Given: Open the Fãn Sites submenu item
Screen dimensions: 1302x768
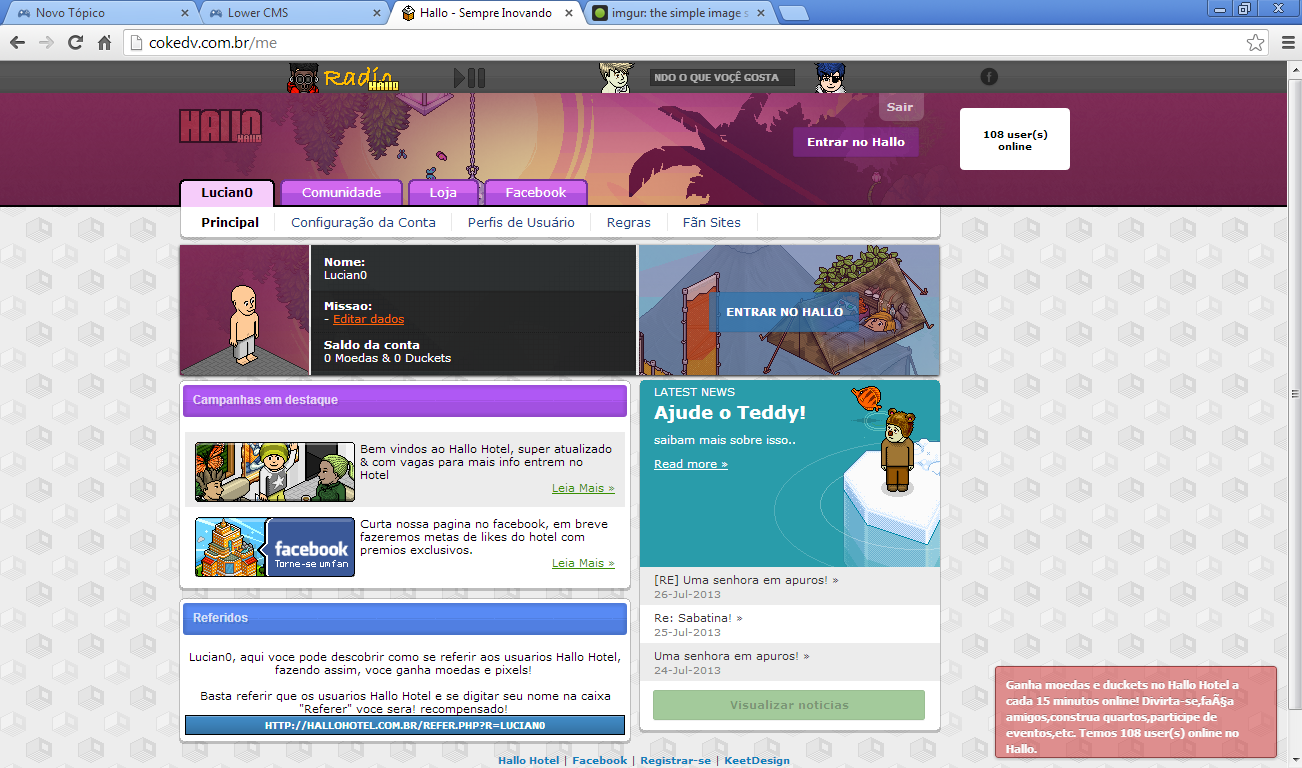Looking at the screenshot, I should [712, 223].
